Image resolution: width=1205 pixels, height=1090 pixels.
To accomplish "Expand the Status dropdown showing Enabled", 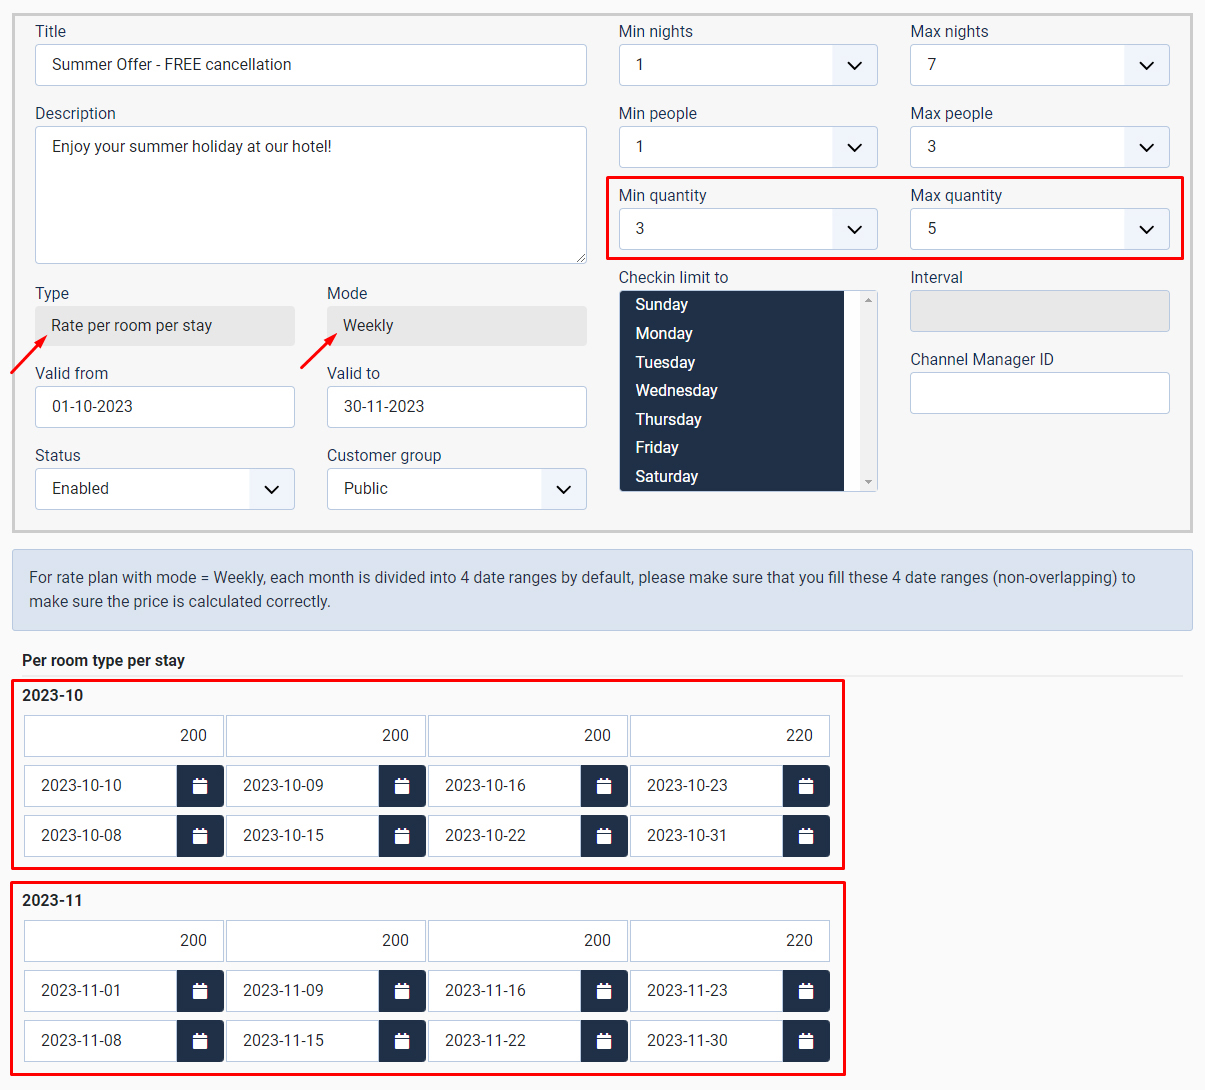I will (271, 489).
